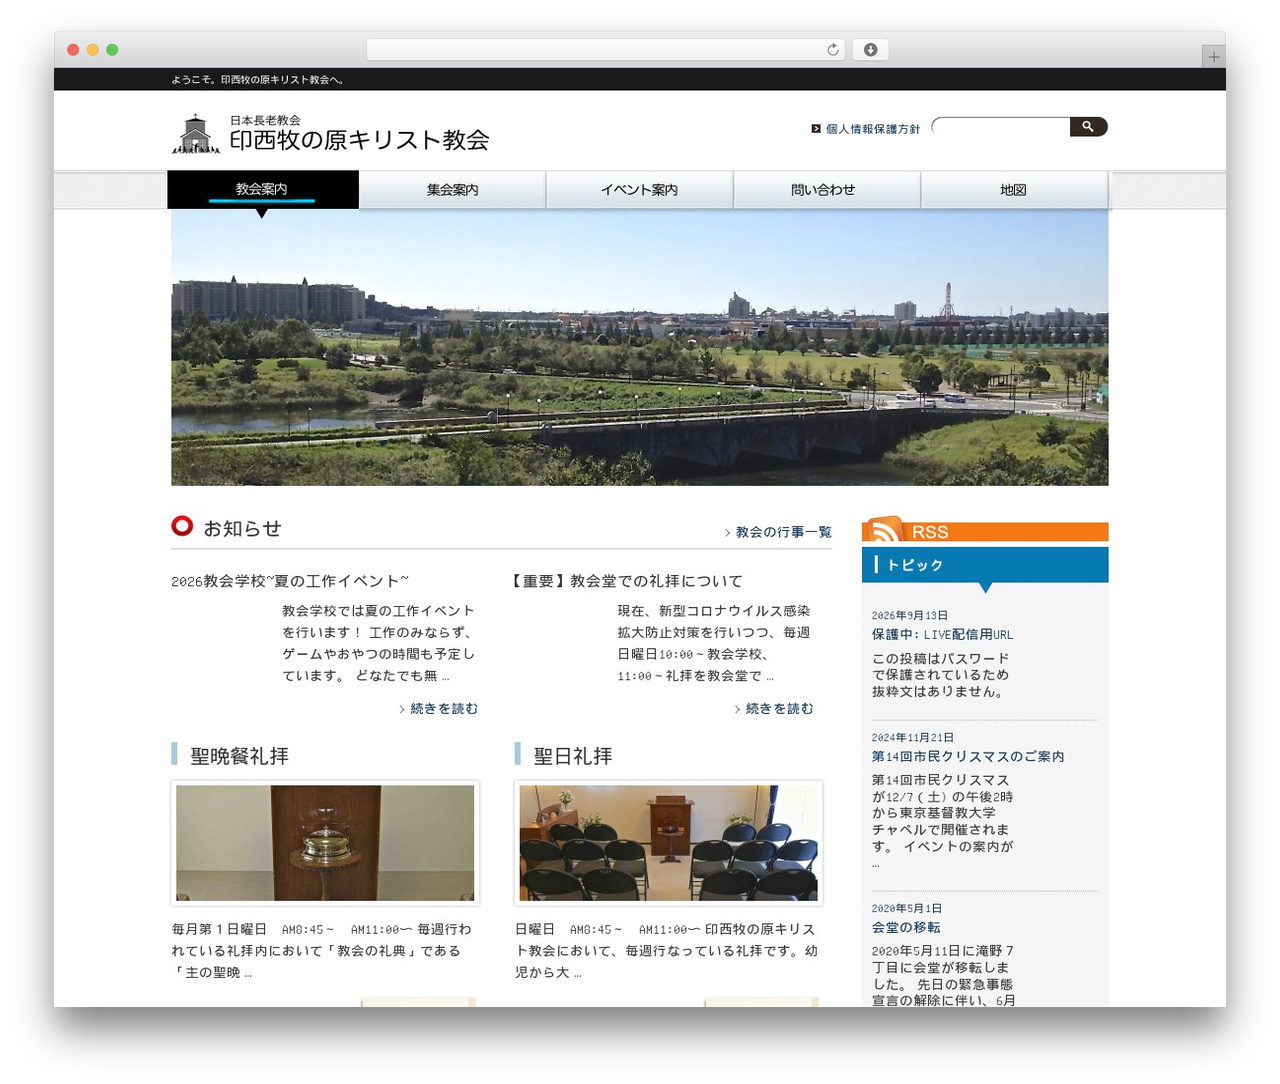Click the 聖晩餐礼拝 section heading
This screenshot has width=1280, height=1084.
[x=240, y=756]
